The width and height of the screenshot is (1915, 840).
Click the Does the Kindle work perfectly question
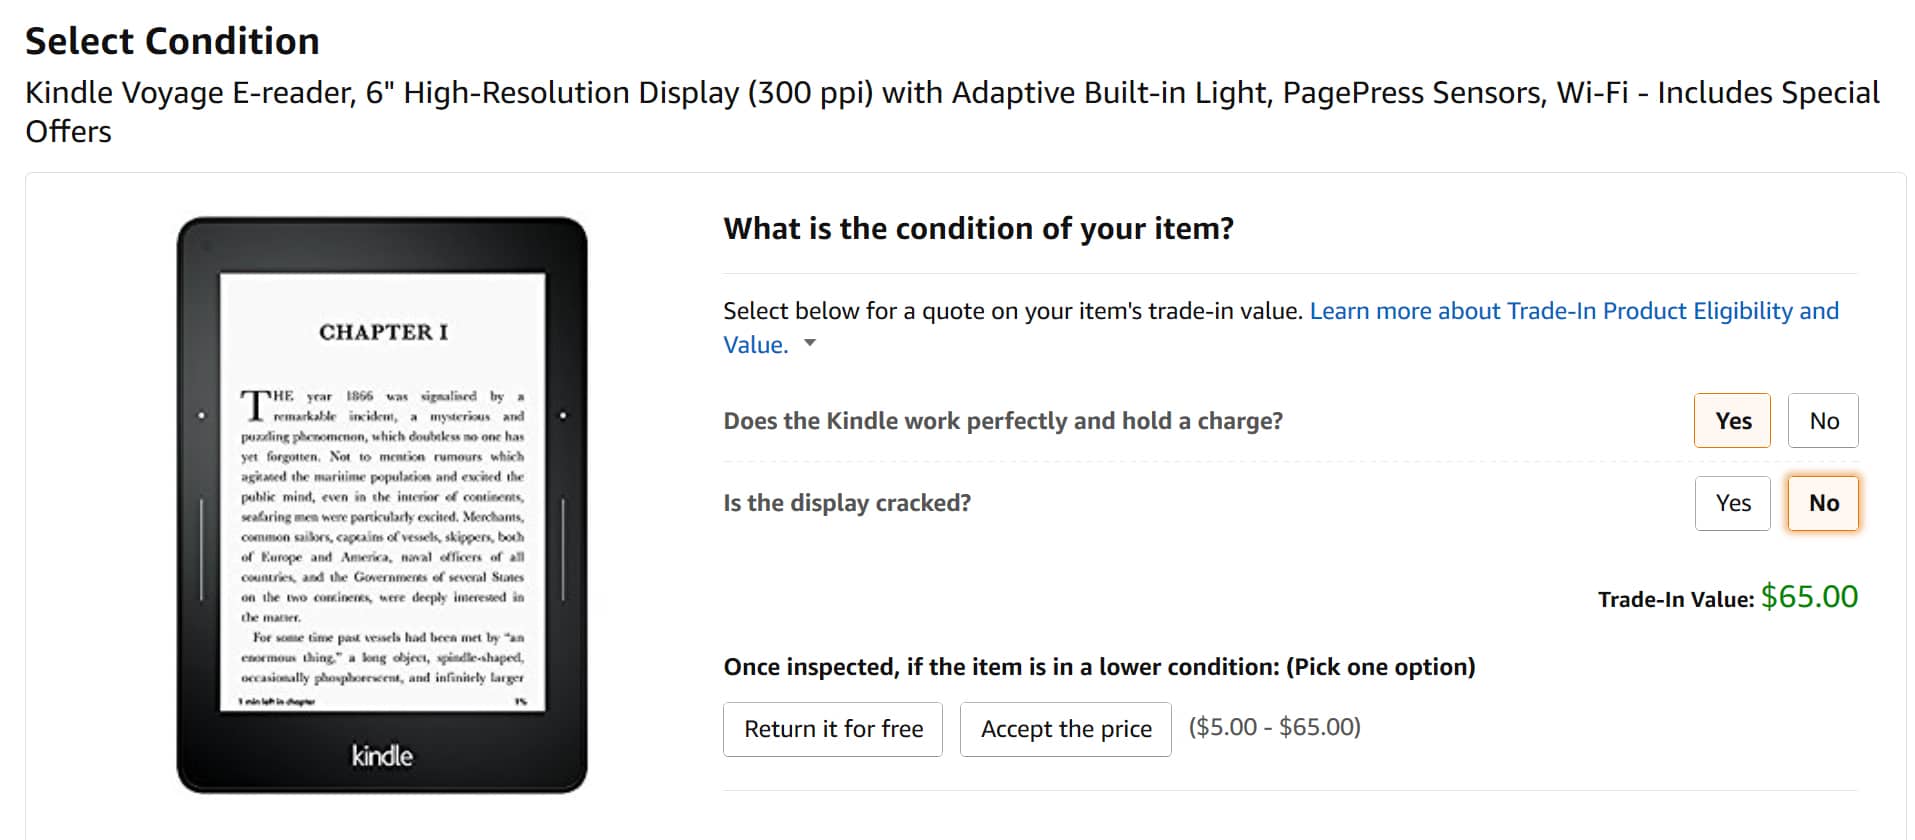click(x=1003, y=421)
